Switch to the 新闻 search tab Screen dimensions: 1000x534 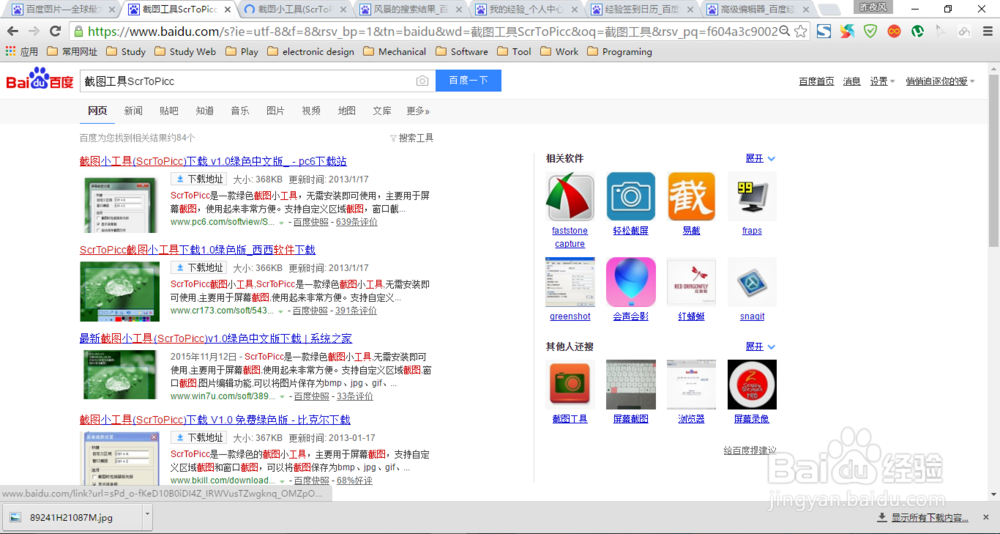133,111
